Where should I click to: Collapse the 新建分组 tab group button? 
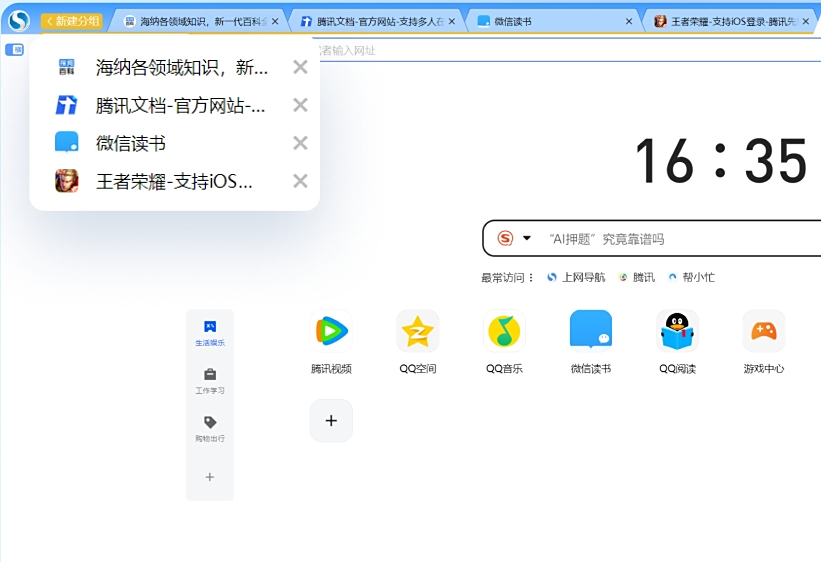tap(72, 21)
